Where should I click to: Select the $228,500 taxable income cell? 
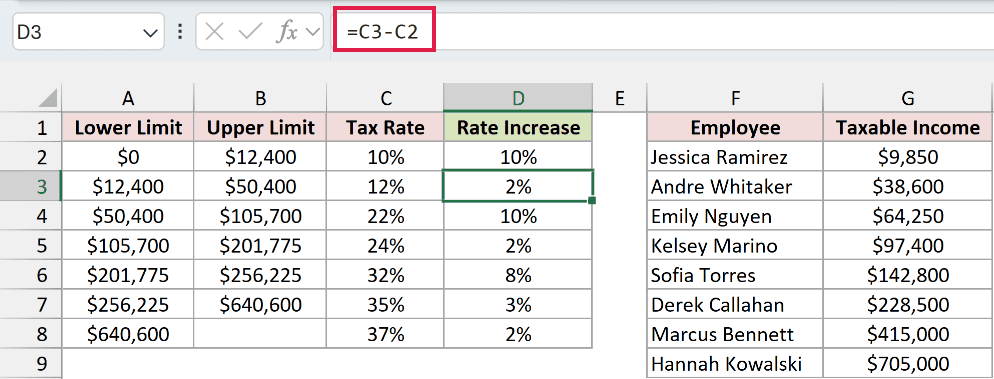(908, 304)
